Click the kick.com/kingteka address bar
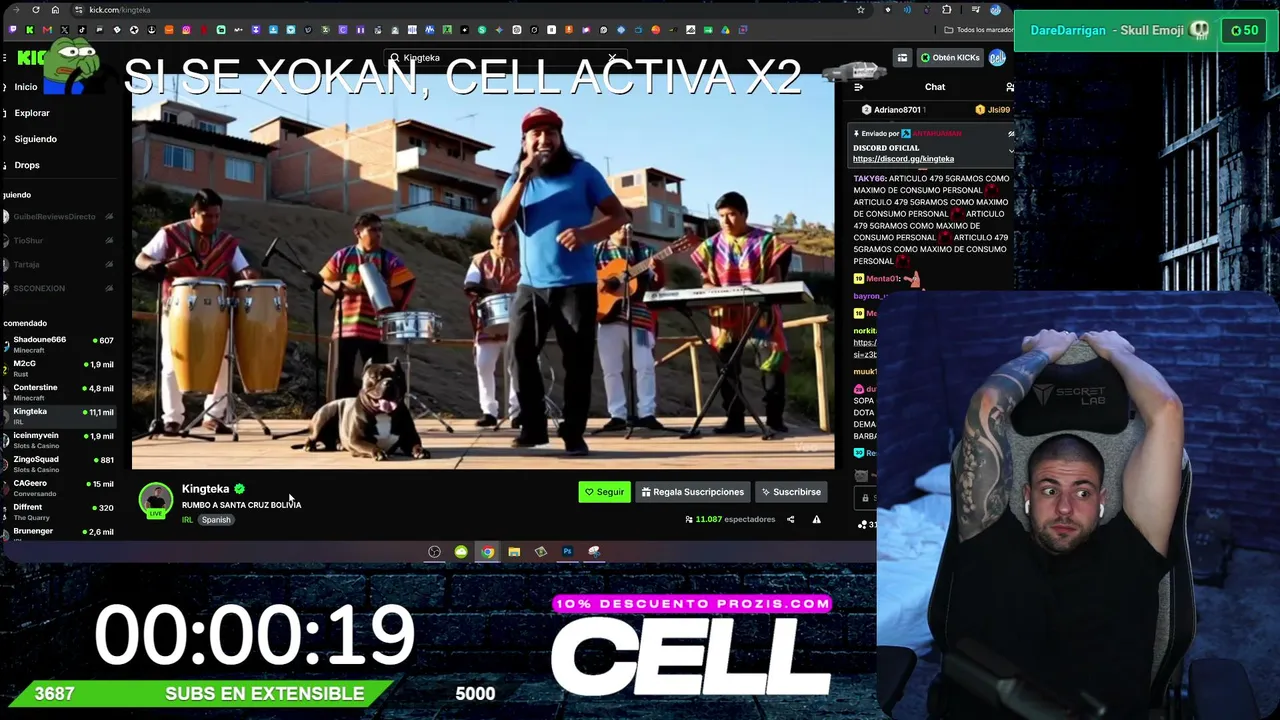The width and height of the screenshot is (1280, 720). click(x=470, y=10)
